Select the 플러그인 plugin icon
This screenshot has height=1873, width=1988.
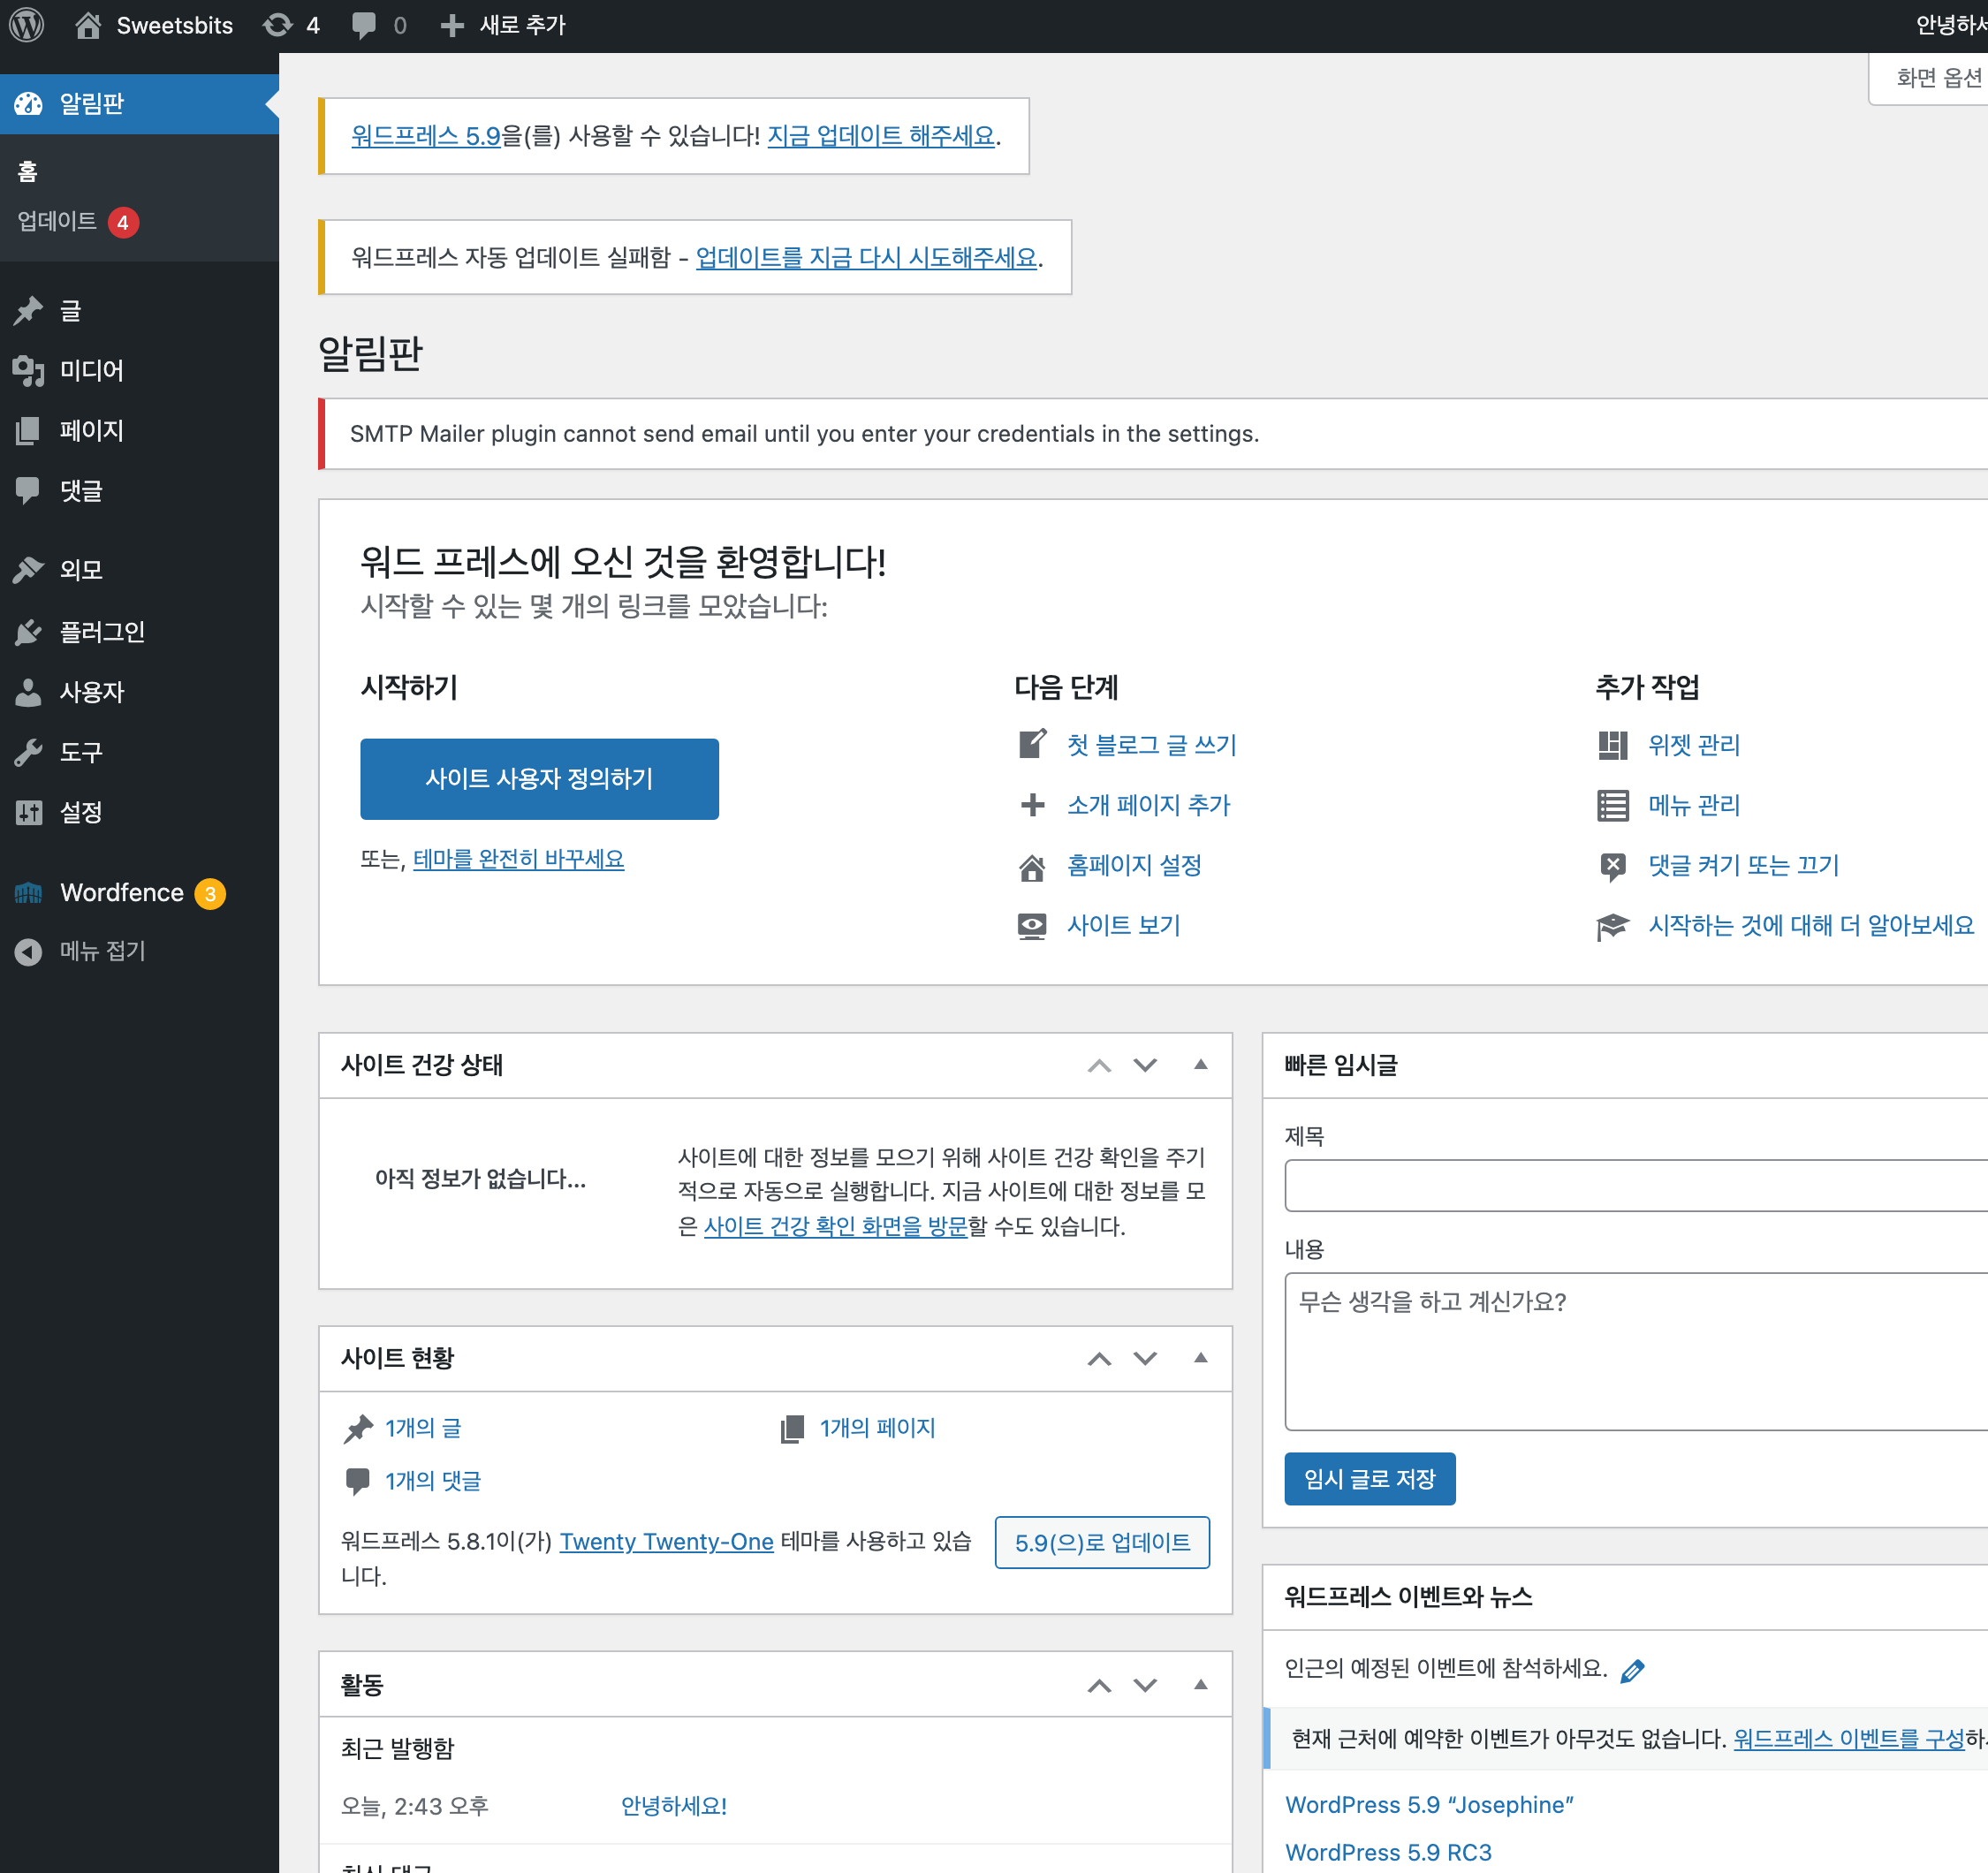pos(29,632)
